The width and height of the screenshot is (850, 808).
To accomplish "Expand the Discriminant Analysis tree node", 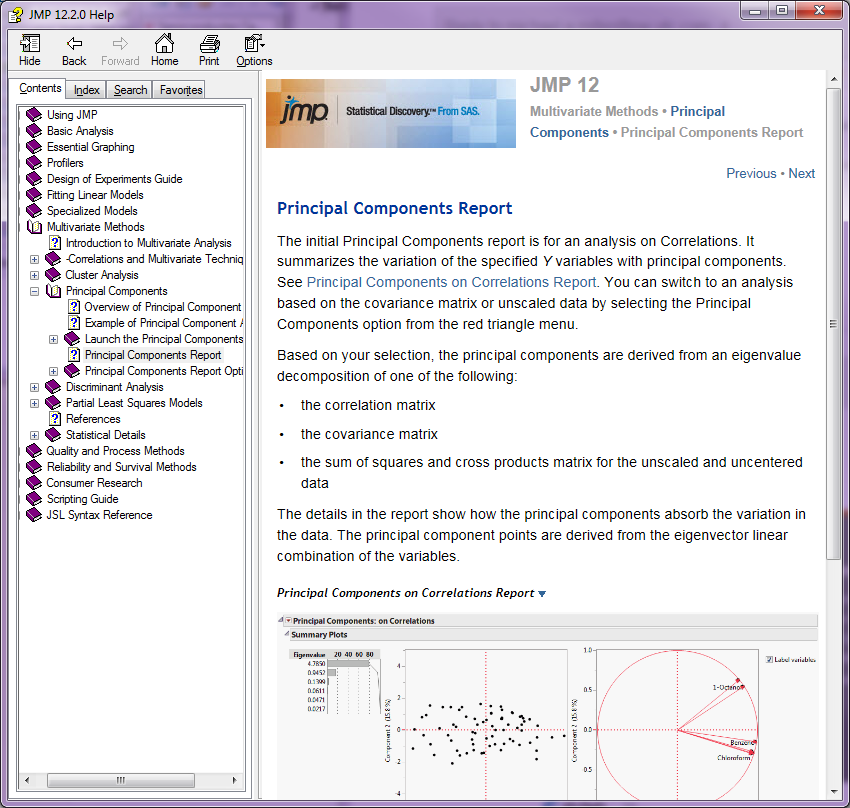I will point(34,387).
